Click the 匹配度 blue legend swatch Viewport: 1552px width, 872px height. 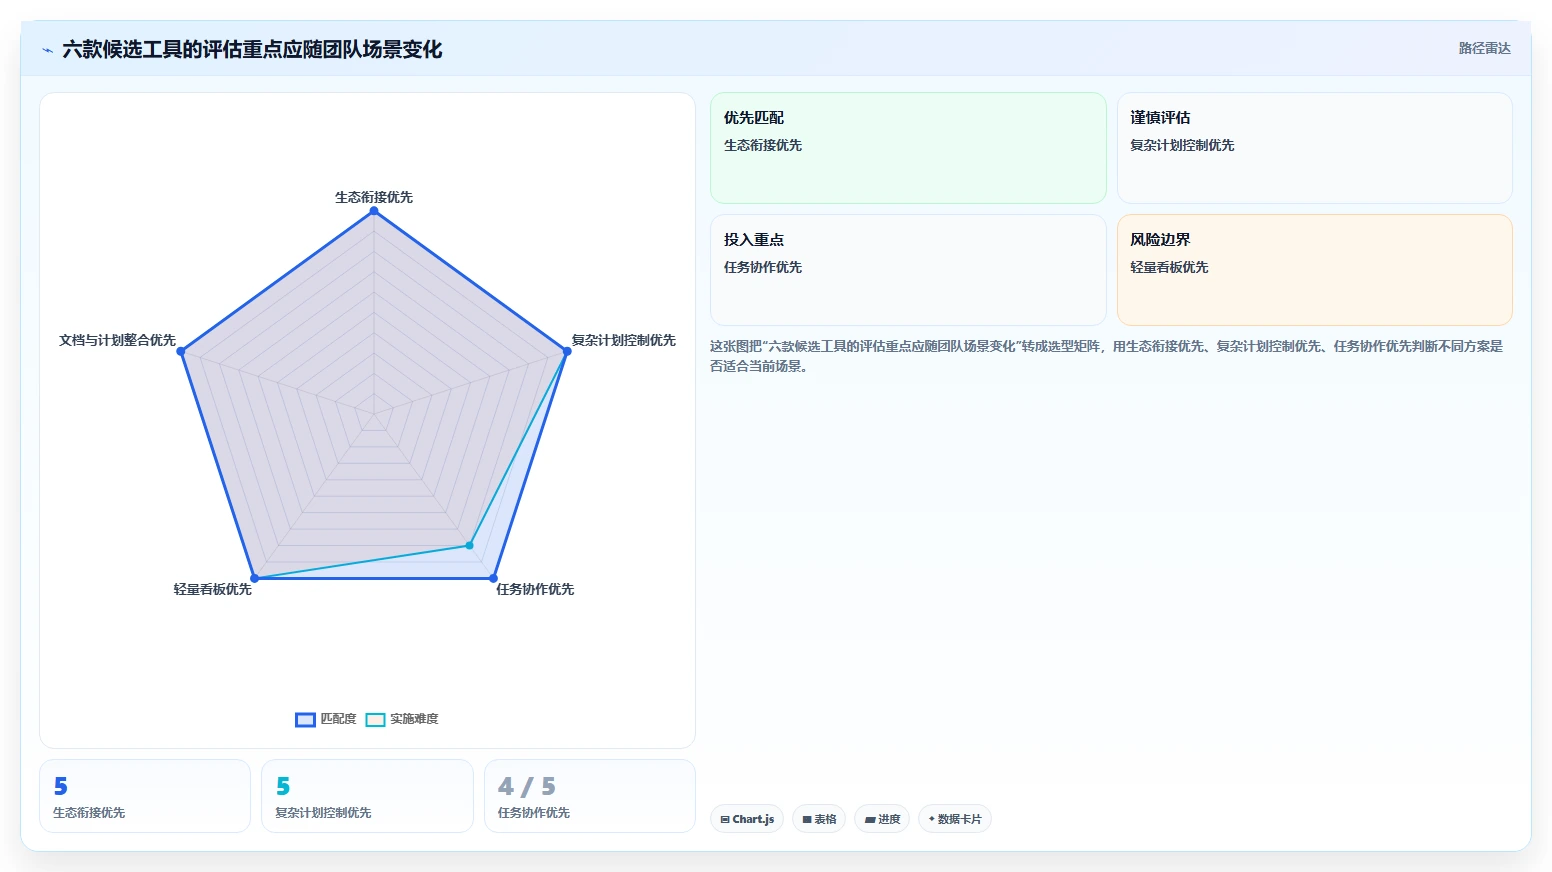click(305, 720)
